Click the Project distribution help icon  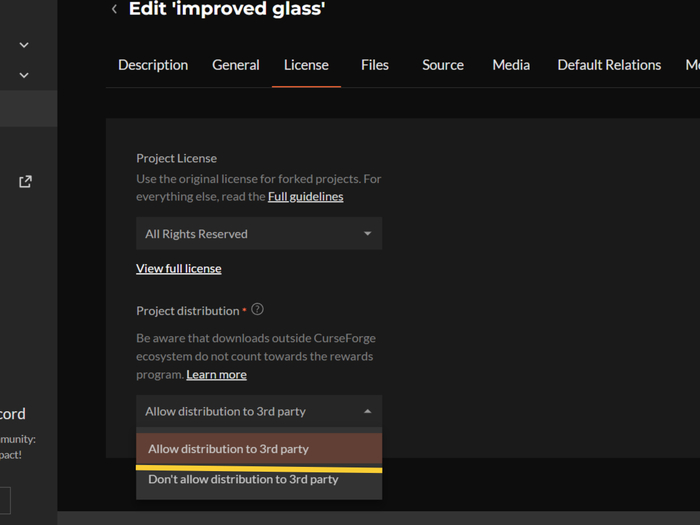tap(257, 310)
